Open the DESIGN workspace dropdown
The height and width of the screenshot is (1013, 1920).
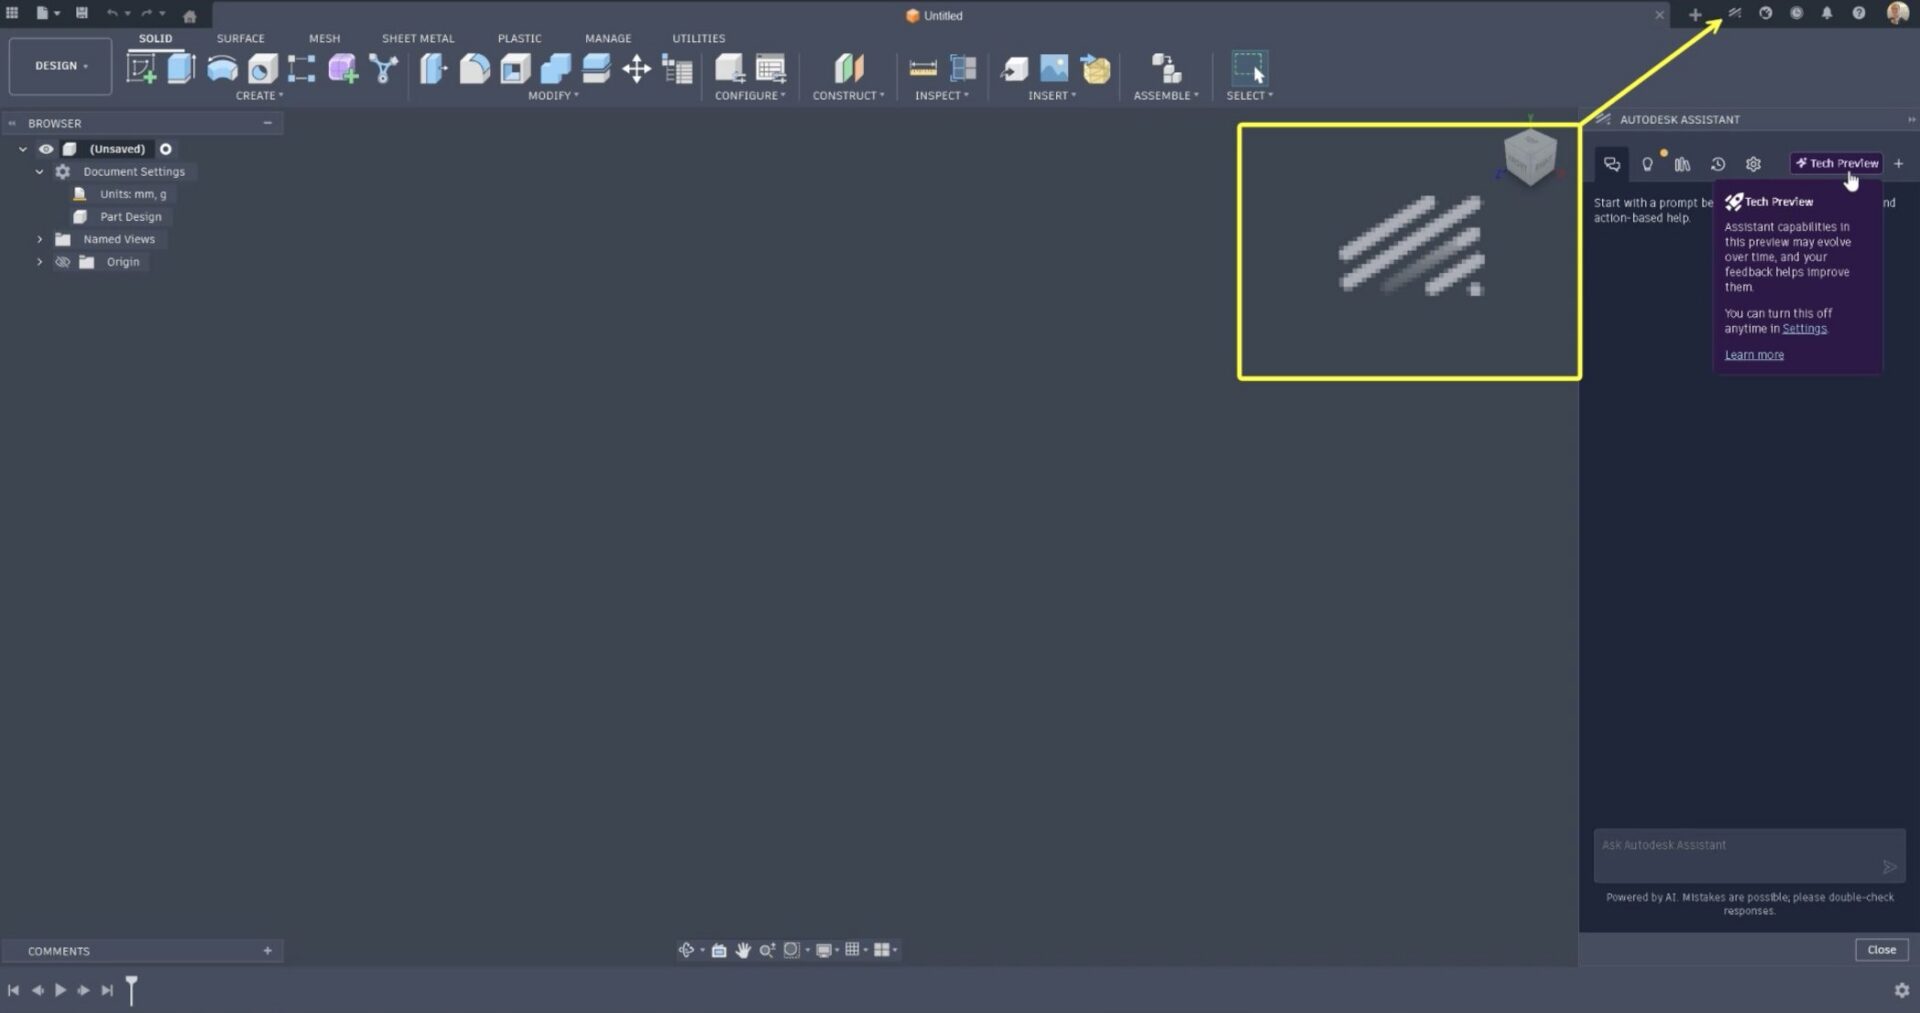tap(60, 66)
